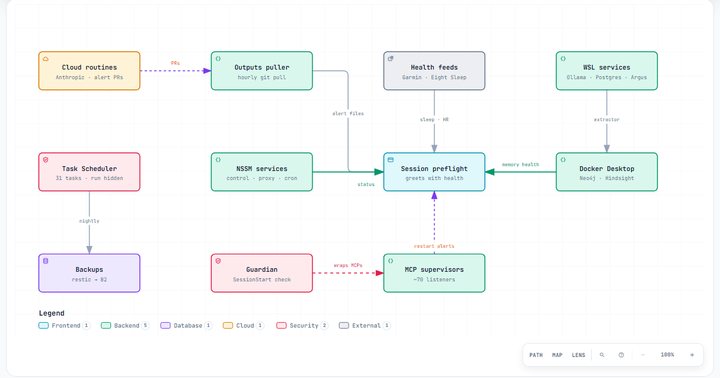This screenshot has height=378, width=720.
Task: Click the external-link icon on Health feeds node
Action: 391,59
